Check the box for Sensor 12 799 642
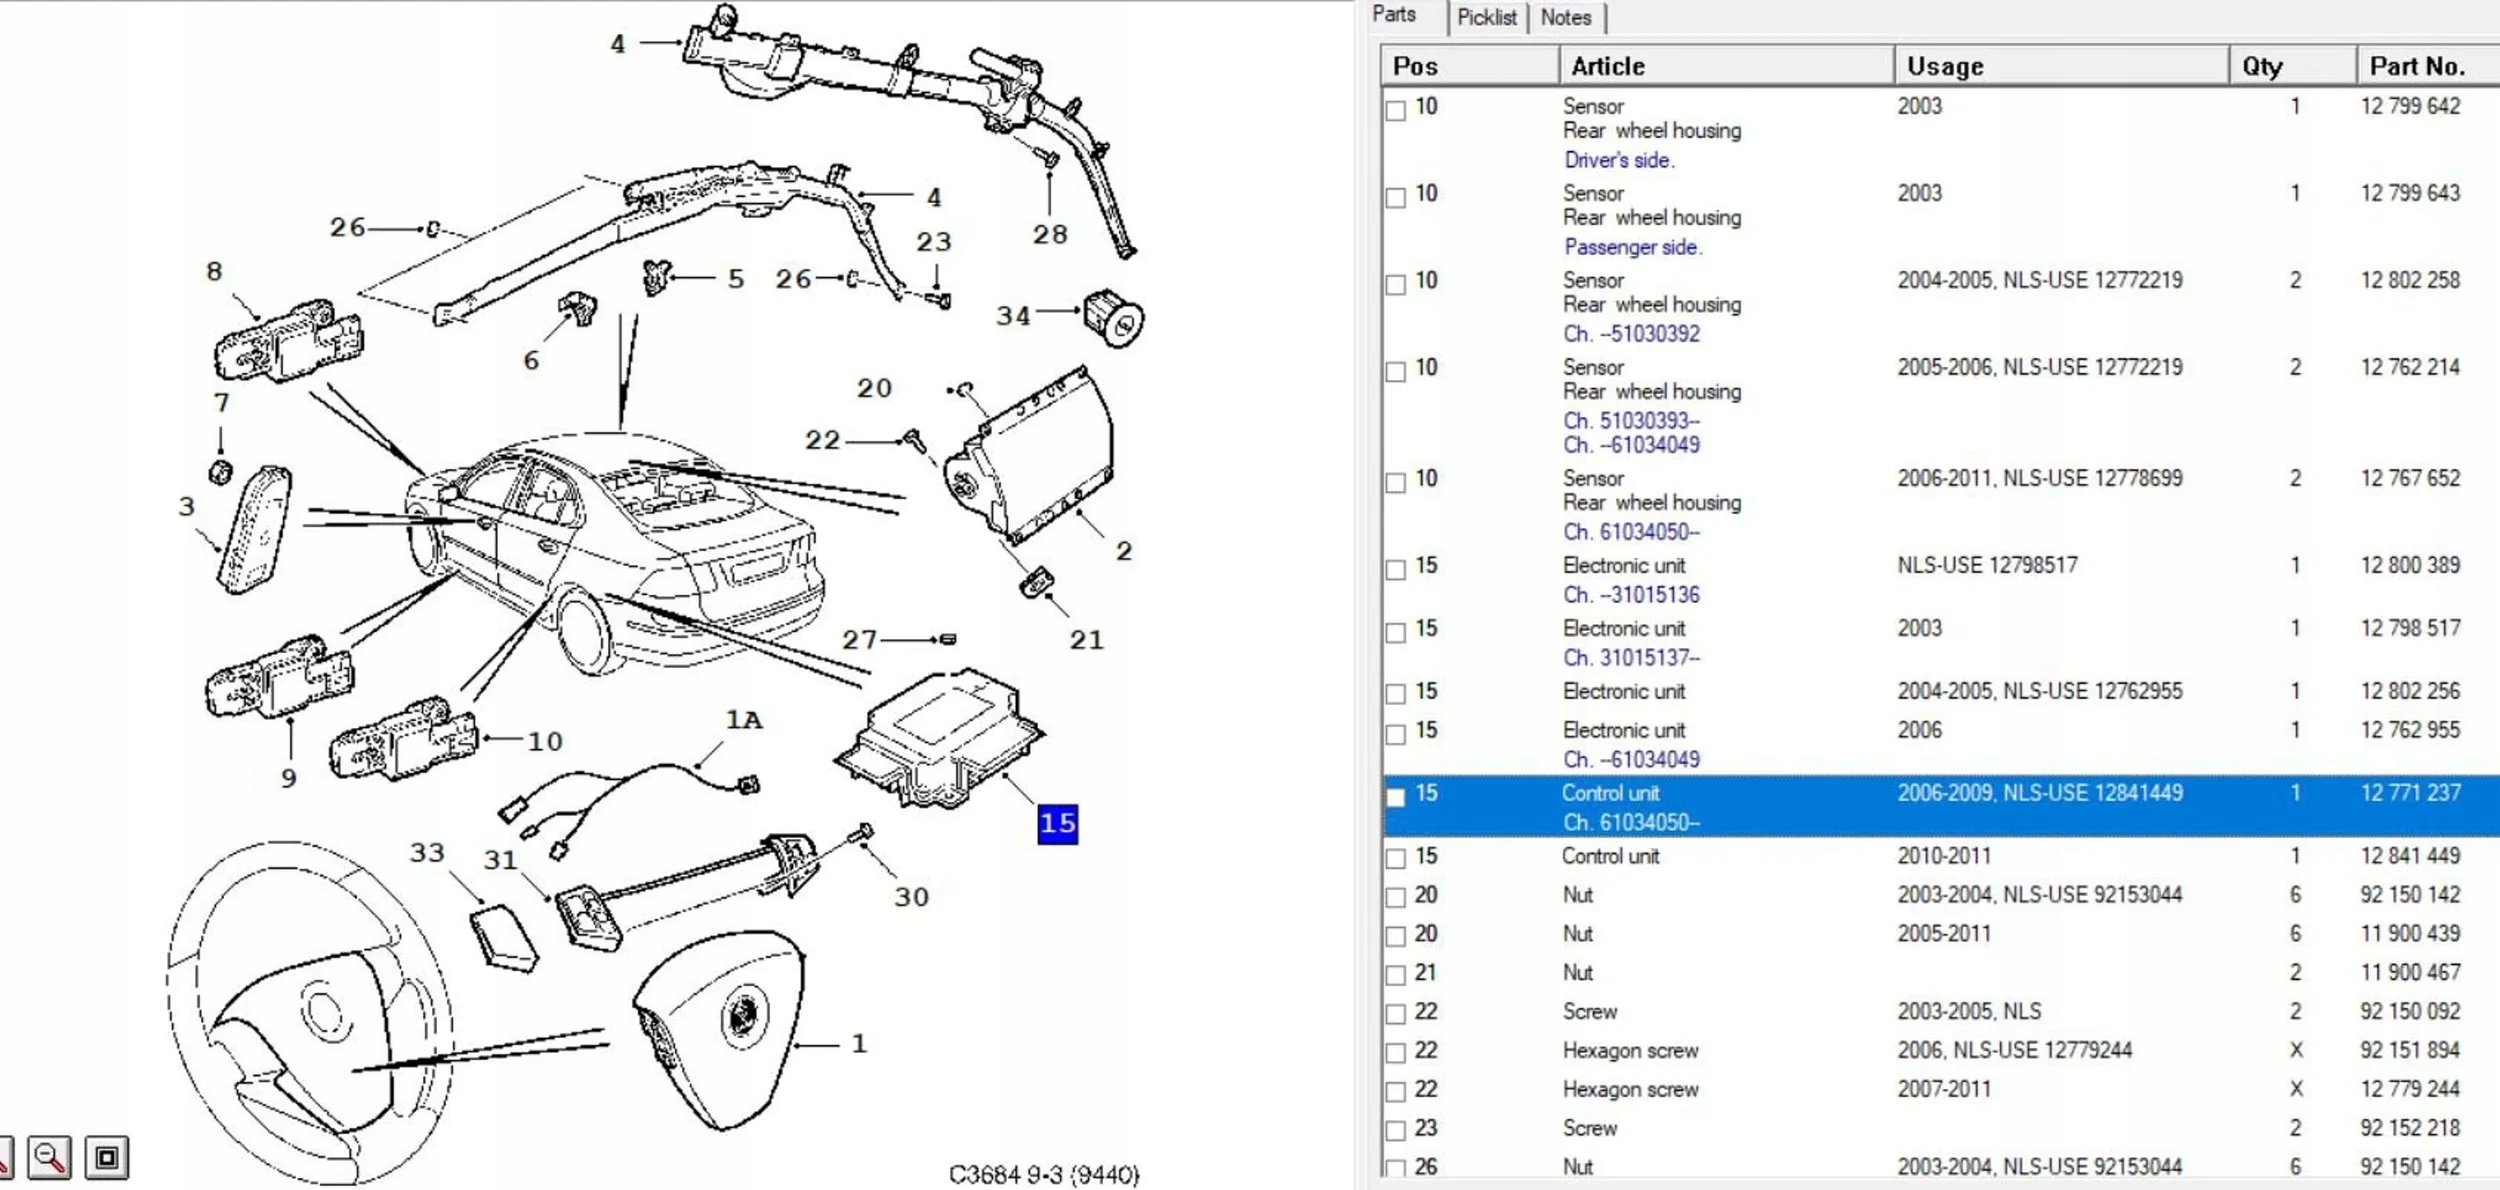Screen dimensions: 2500x1190 coord(1396,110)
